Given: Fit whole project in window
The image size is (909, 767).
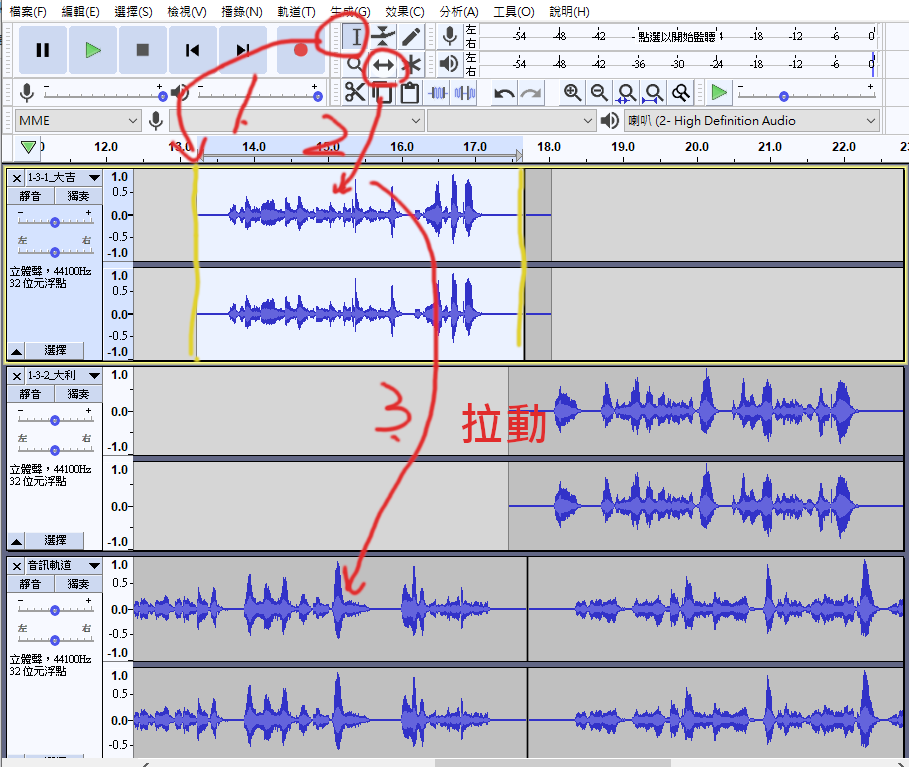Looking at the screenshot, I should pos(653,92).
